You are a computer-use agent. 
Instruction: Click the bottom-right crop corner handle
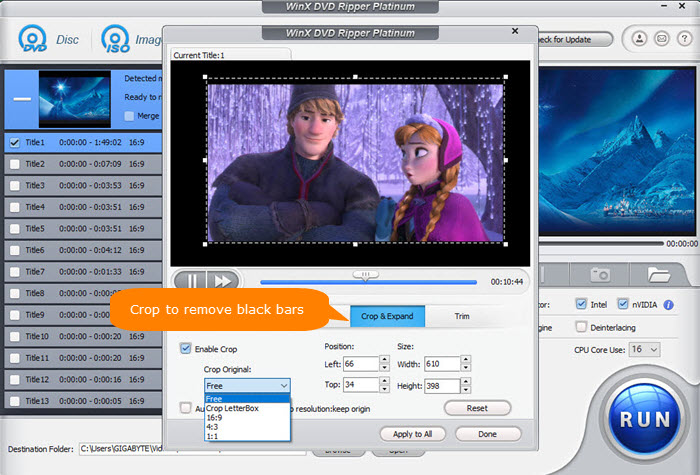click(x=505, y=244)
